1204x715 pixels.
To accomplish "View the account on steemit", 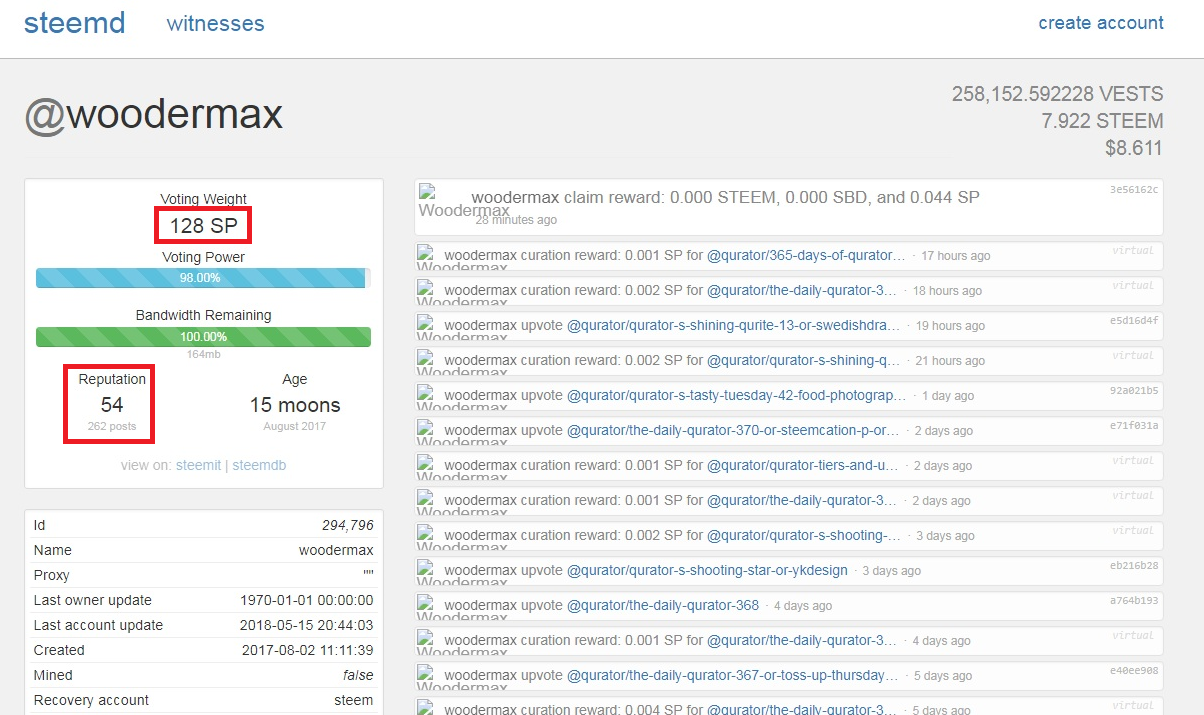I will pos(198,465).
